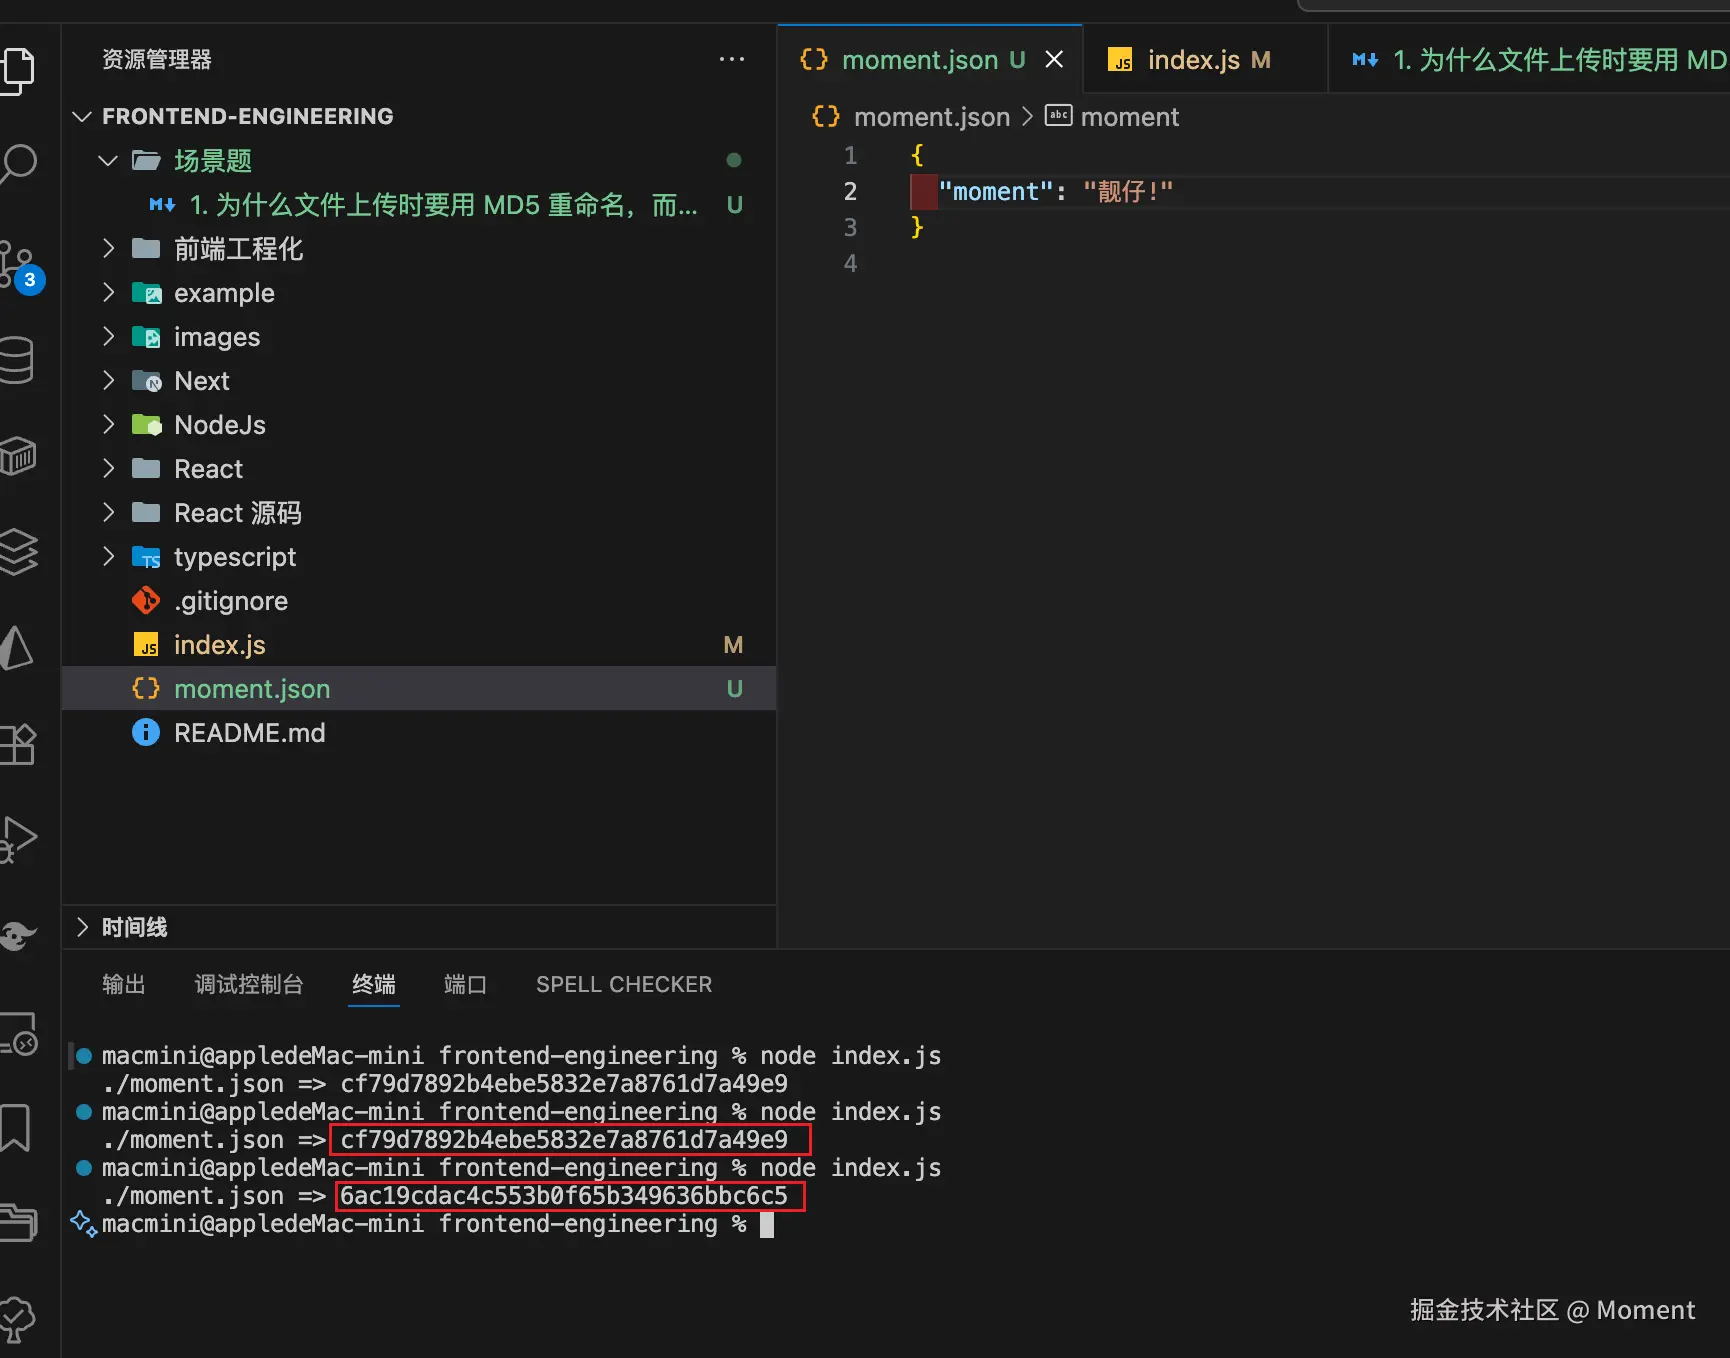Expand the images folder
Screen dimensions: 1730x1358
point(108,337)
